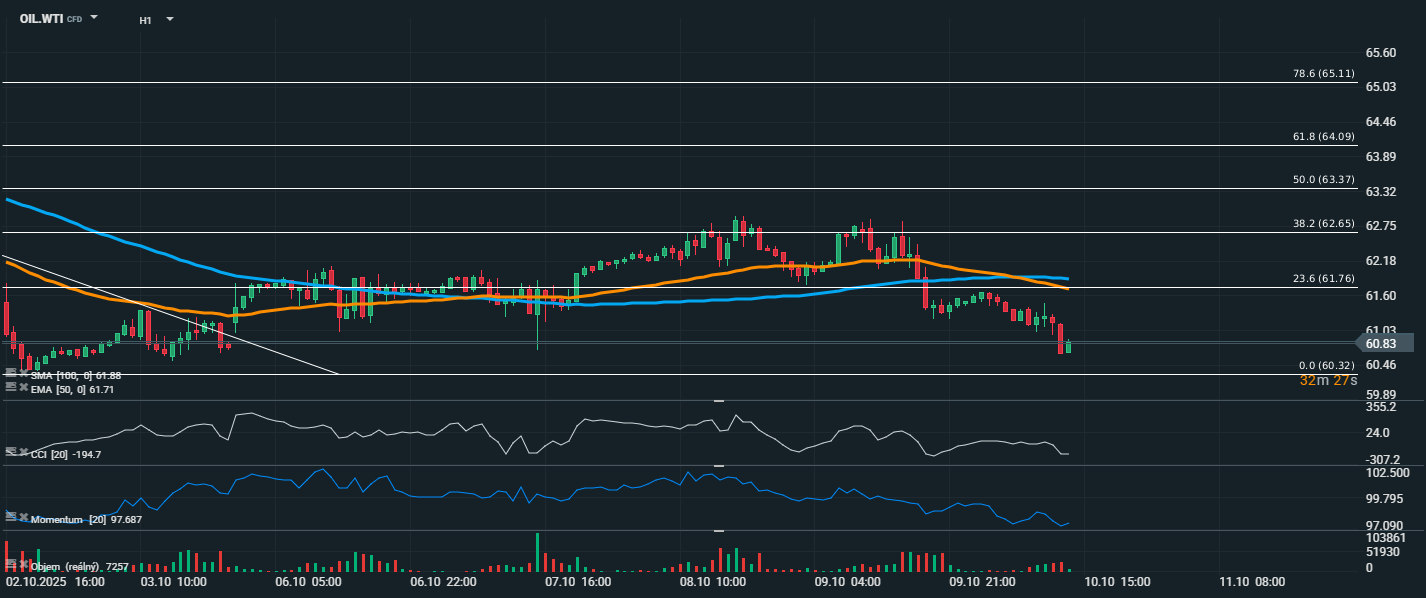Select the 78.6 (65.11) Fibonacci label
Viewport: 1426px width, 598px height.
[1322, 73]
